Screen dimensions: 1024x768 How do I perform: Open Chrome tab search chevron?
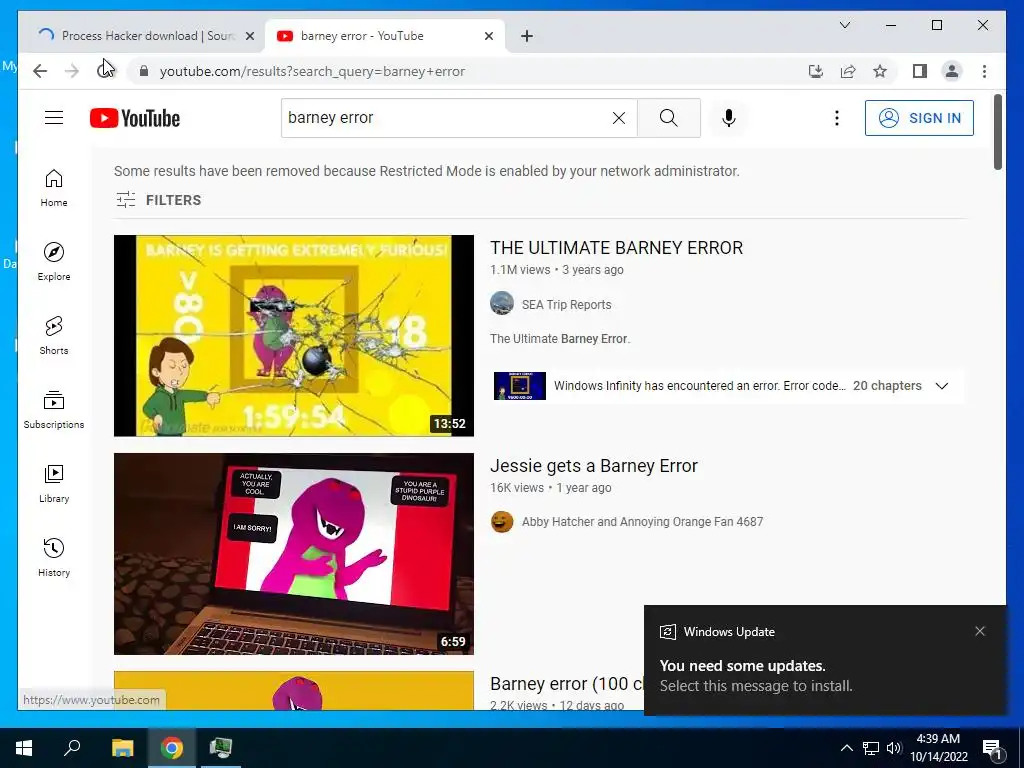tap(844, 25)
